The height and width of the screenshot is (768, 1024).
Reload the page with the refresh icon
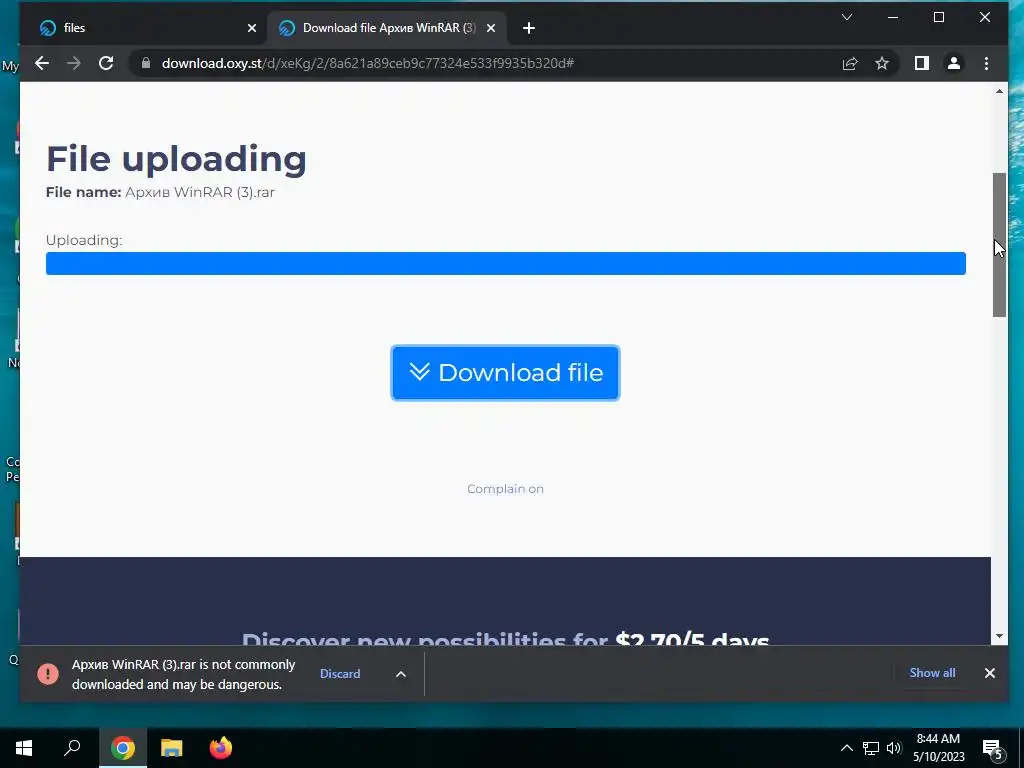(106, 63)
